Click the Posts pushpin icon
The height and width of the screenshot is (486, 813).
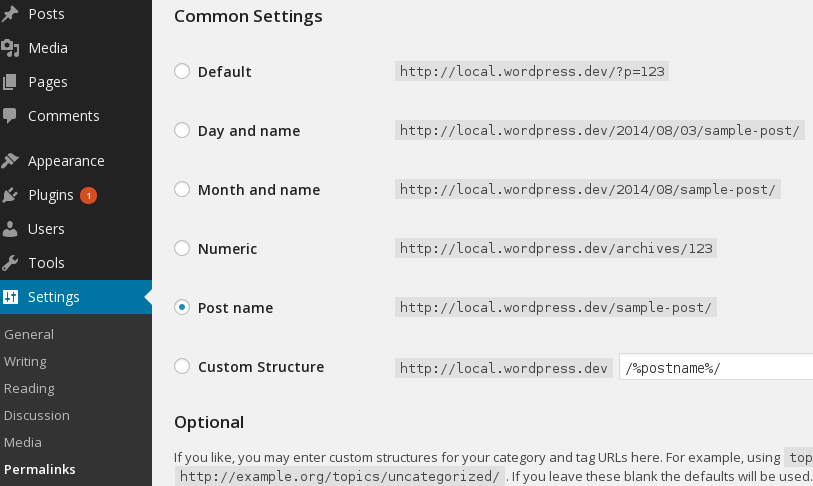tap(9, 14)
